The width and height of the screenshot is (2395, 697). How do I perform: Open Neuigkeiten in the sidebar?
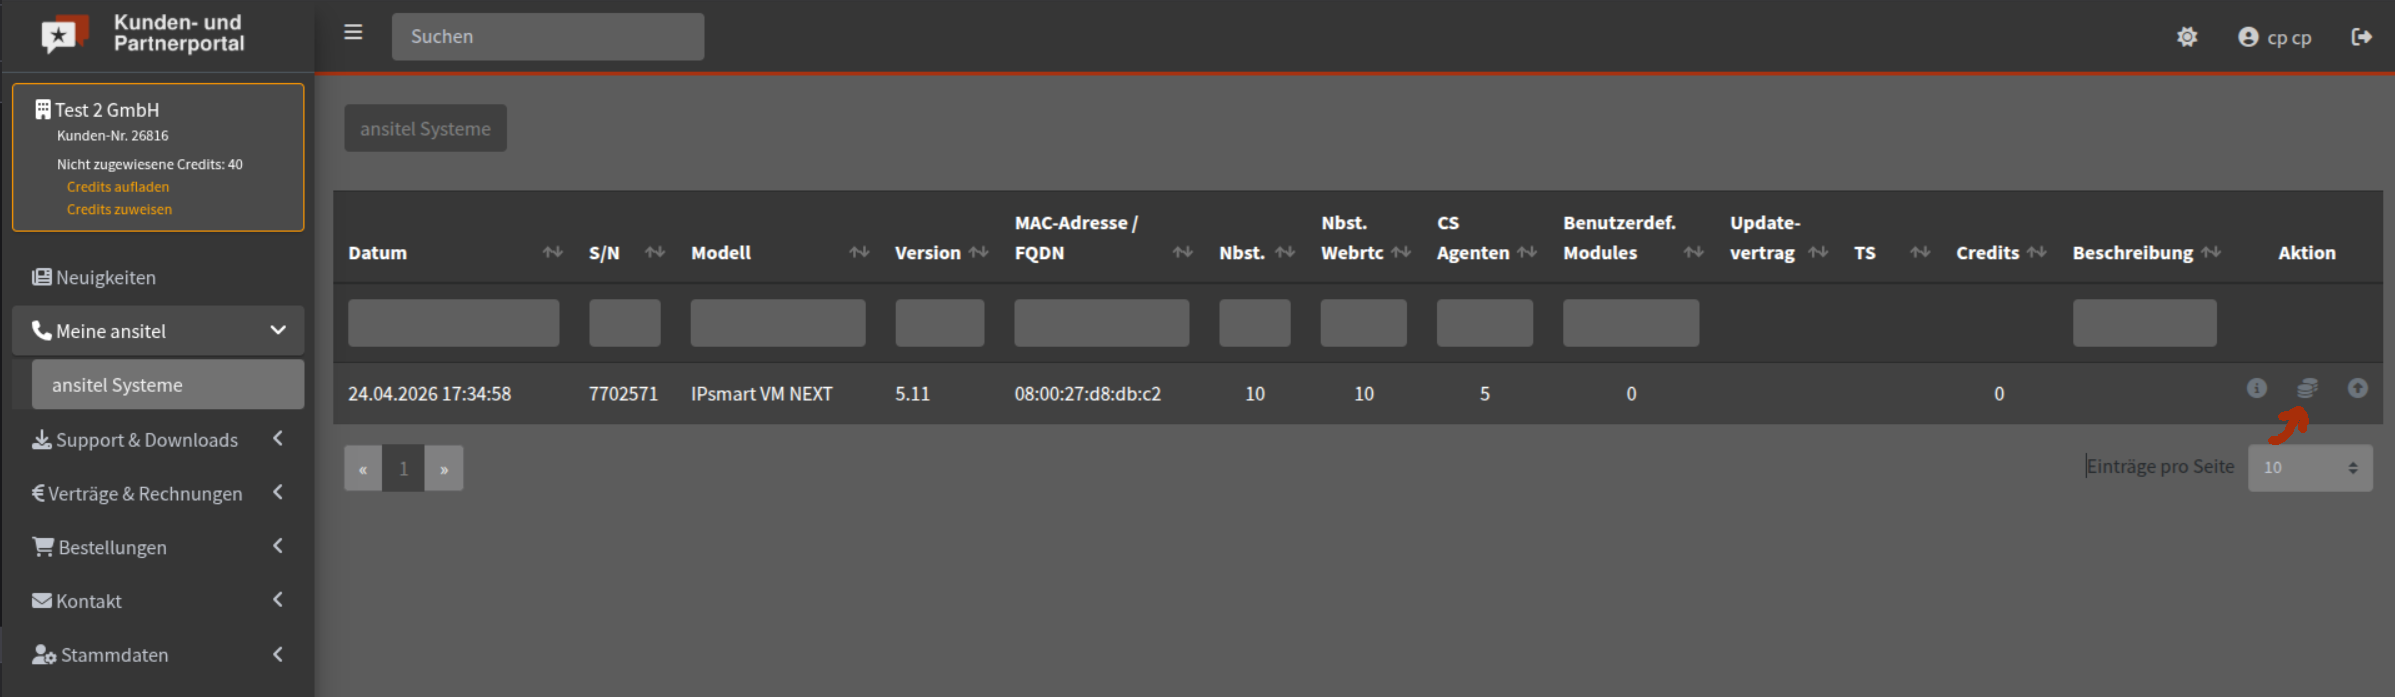(x=158, y=277)
